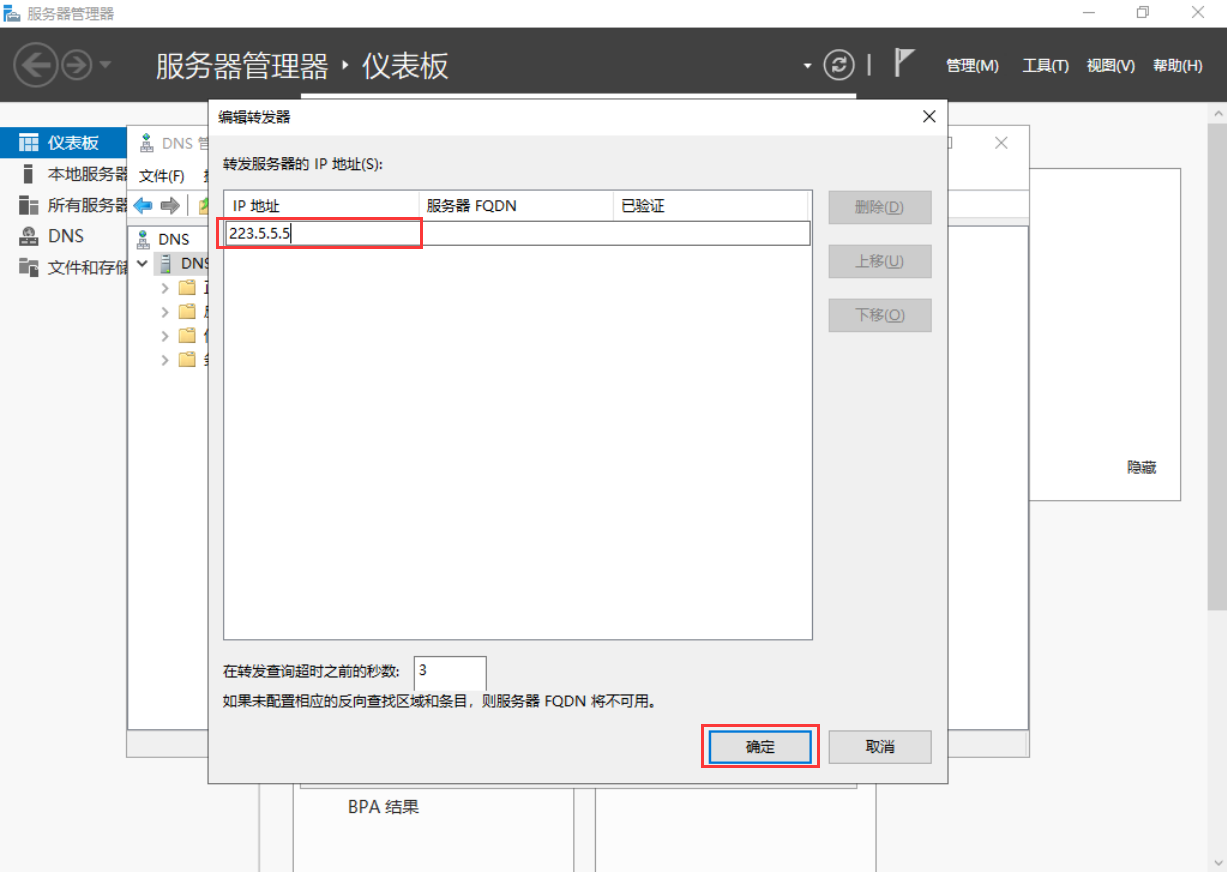
Task: Open the 工具(T) menu
Action: click(1045, 66)
